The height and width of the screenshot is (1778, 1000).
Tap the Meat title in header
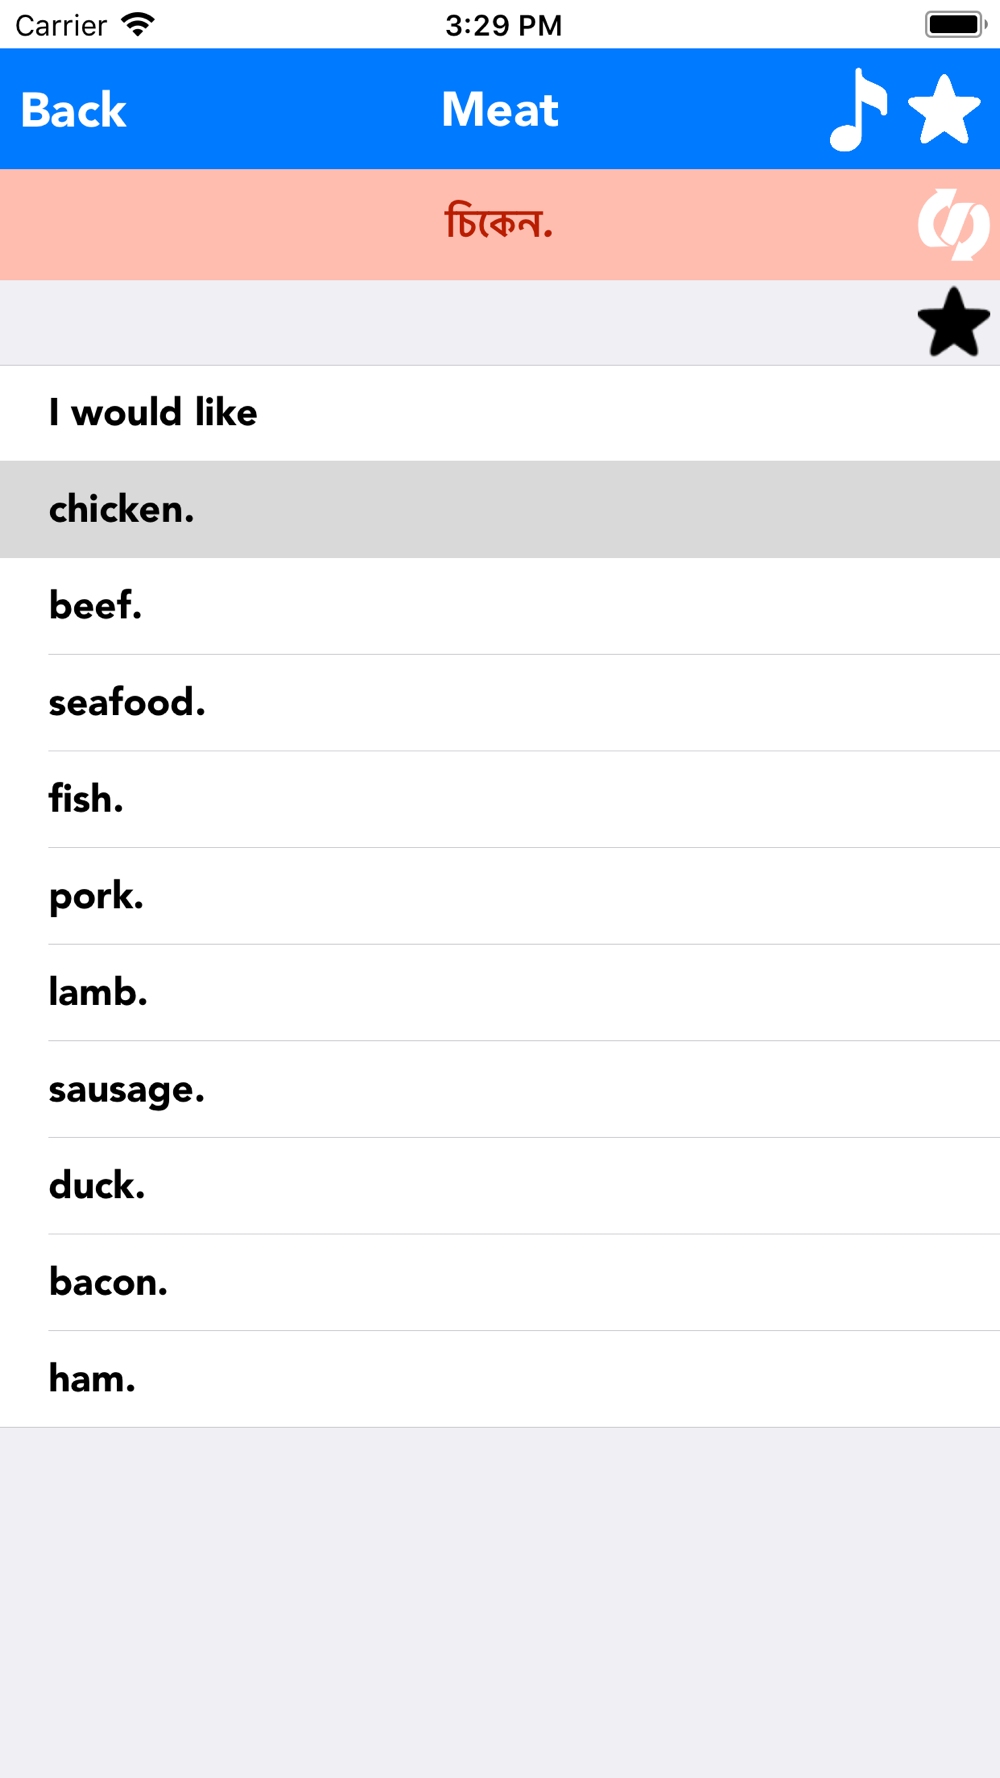click(500, 110)
